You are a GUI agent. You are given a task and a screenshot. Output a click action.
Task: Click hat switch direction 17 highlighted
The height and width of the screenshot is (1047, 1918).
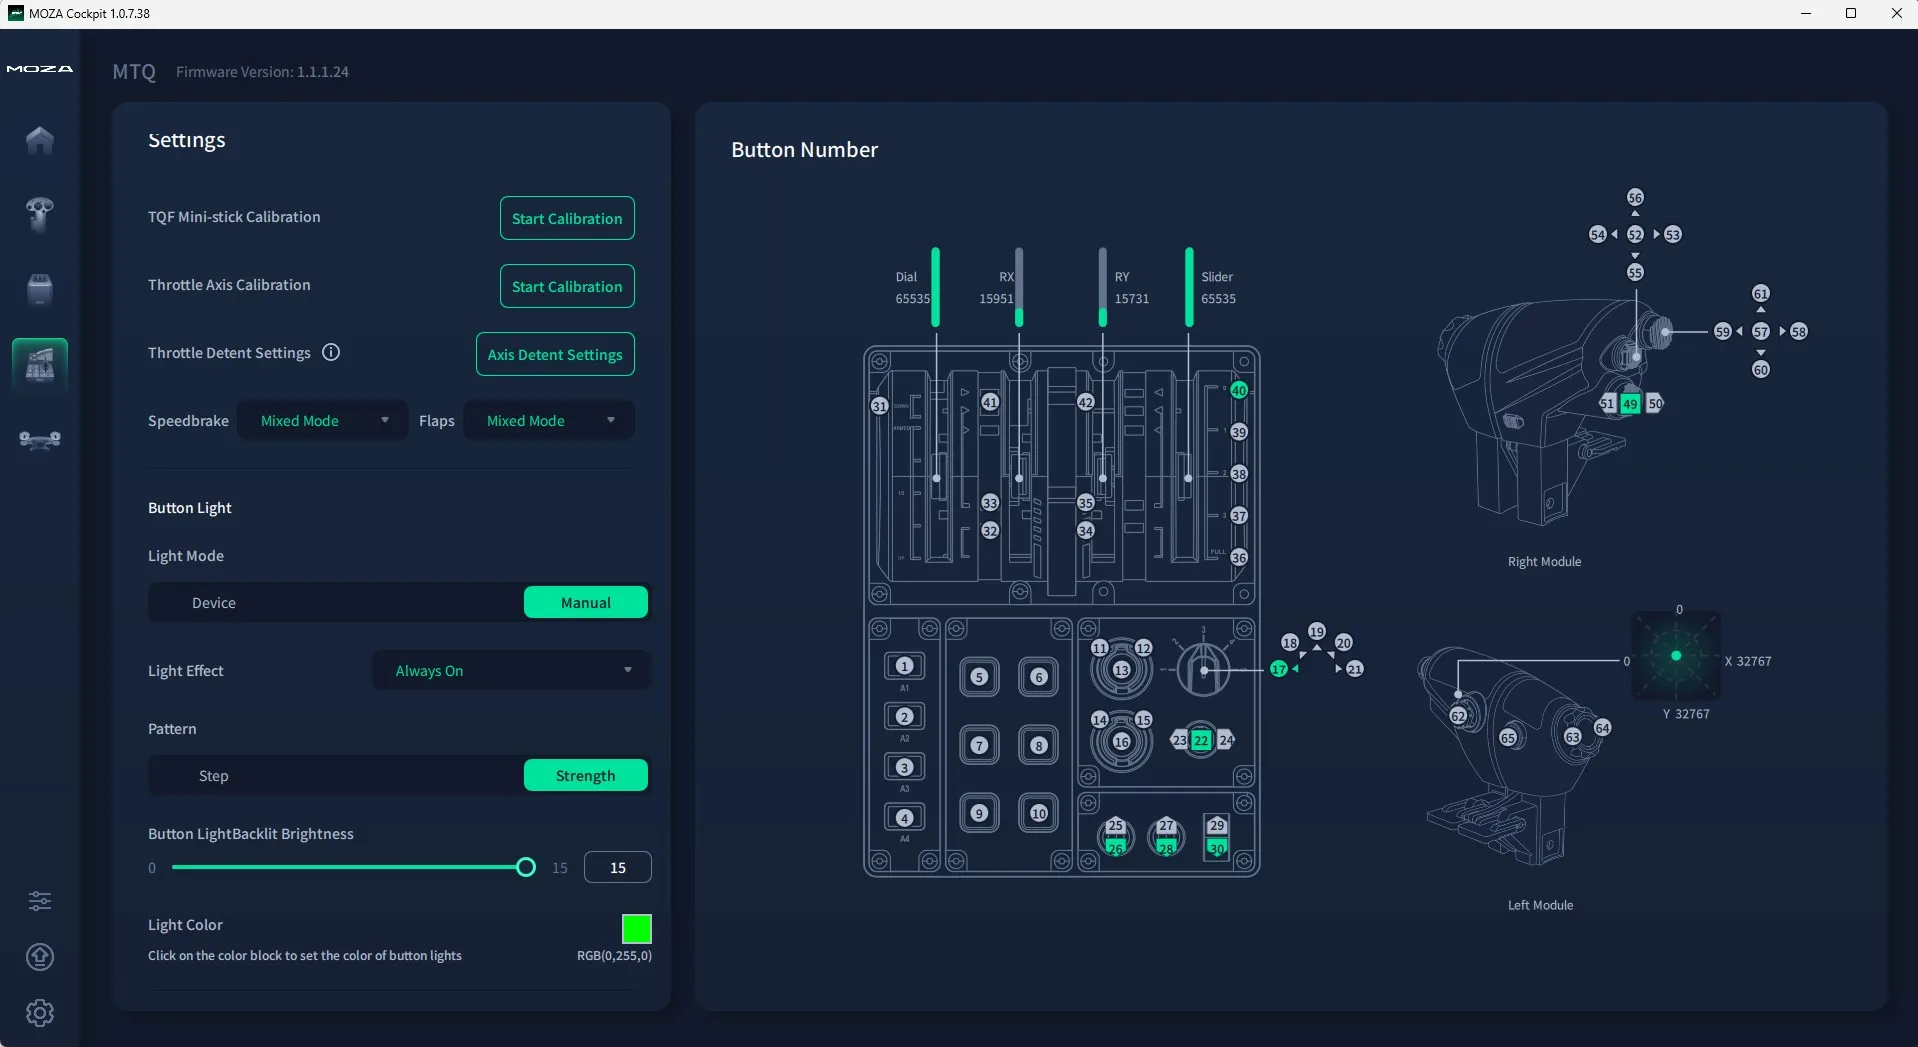1278,669
